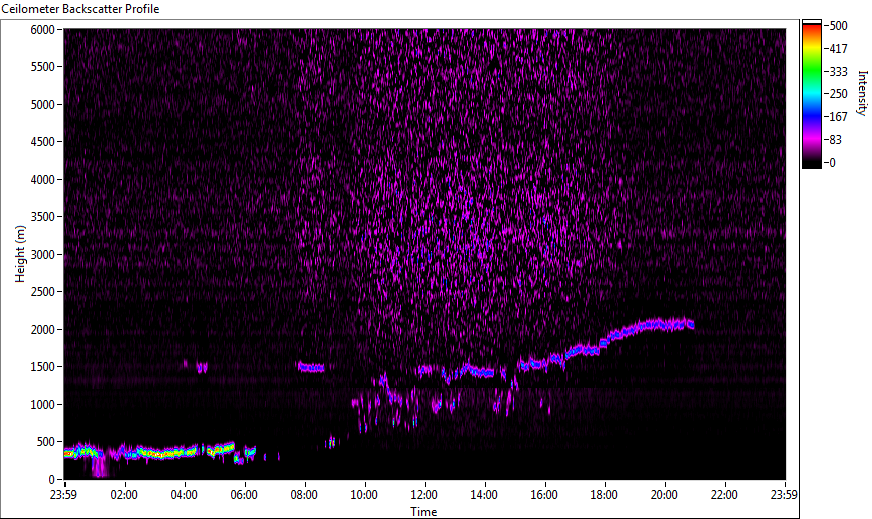Click the 'Time' axis label

[424, 512]
